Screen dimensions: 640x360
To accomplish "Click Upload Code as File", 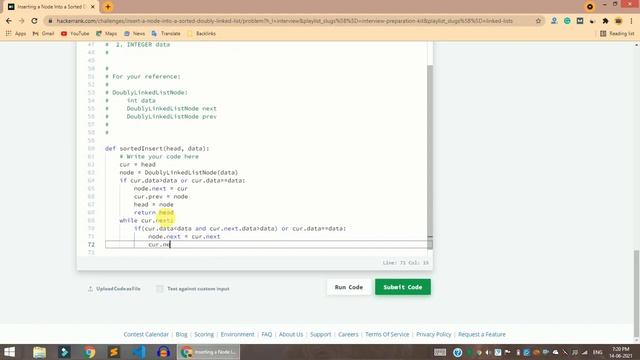I will click(x=114, y=289).
